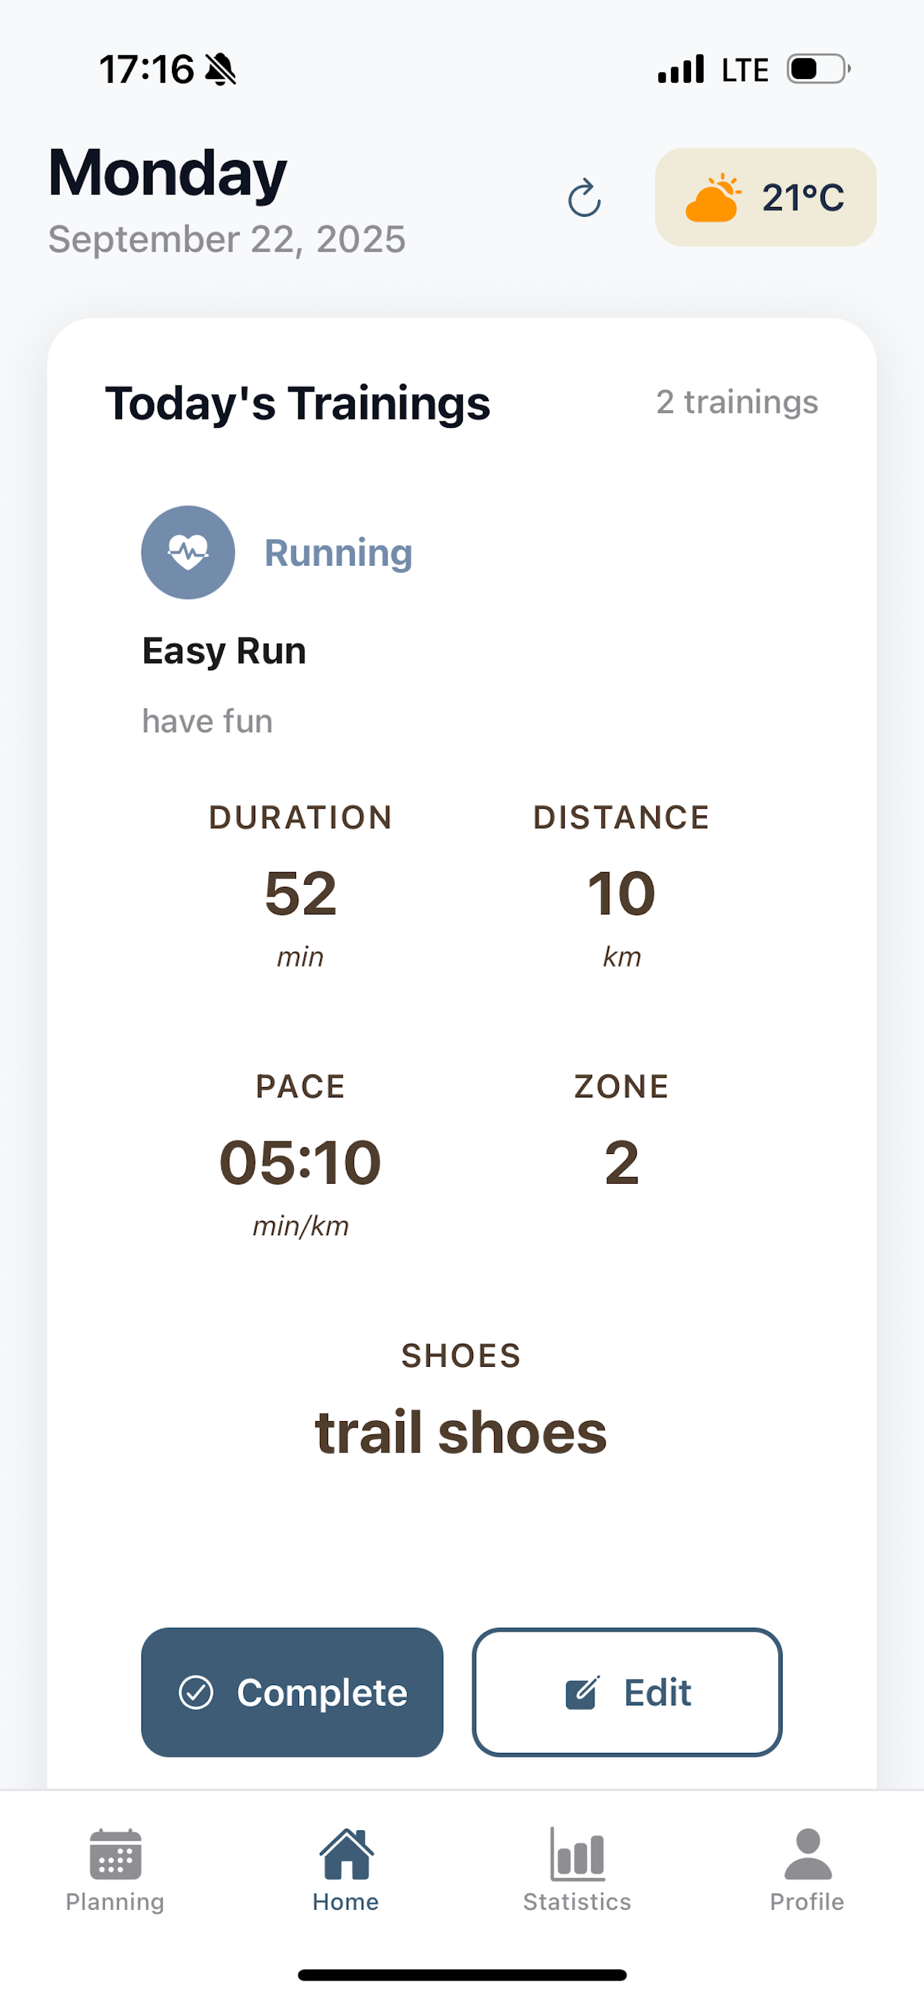Open the Planning calendar tab
This screenshot has width=924, height=2000.
click(115, 1870)
